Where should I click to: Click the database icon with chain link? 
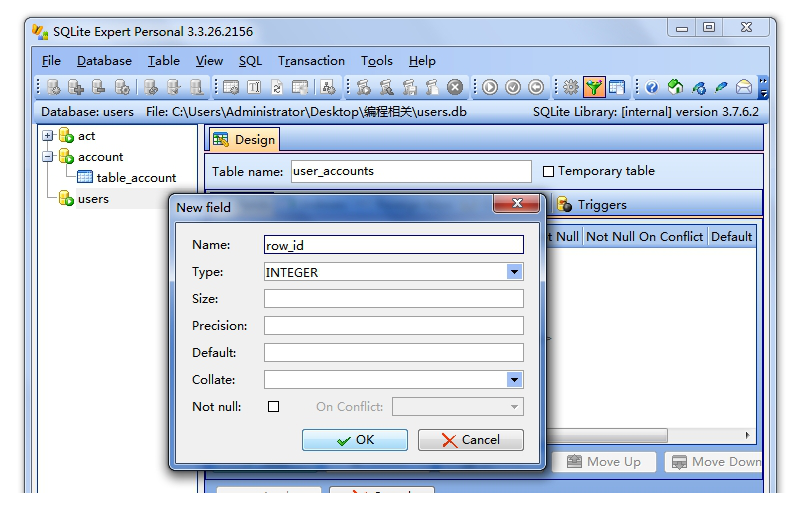pos(151,88)
